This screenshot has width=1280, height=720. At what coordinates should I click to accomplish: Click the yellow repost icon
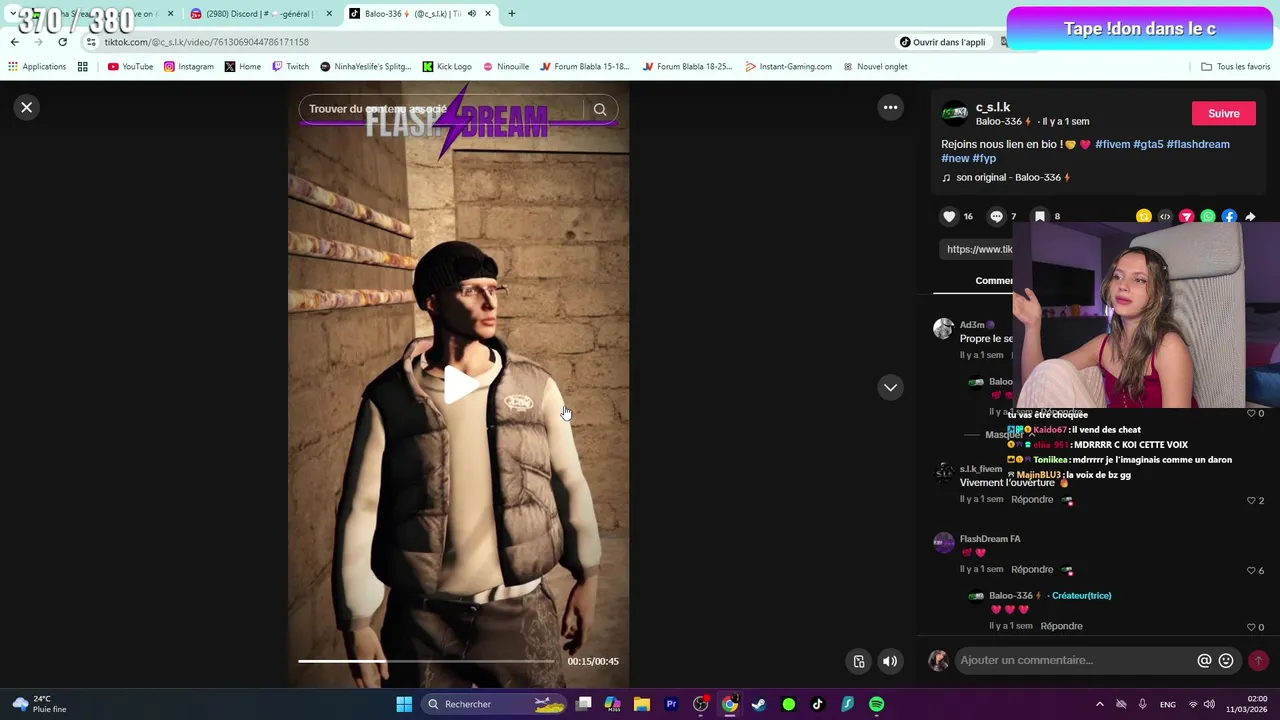click(x=1143, y=216)
